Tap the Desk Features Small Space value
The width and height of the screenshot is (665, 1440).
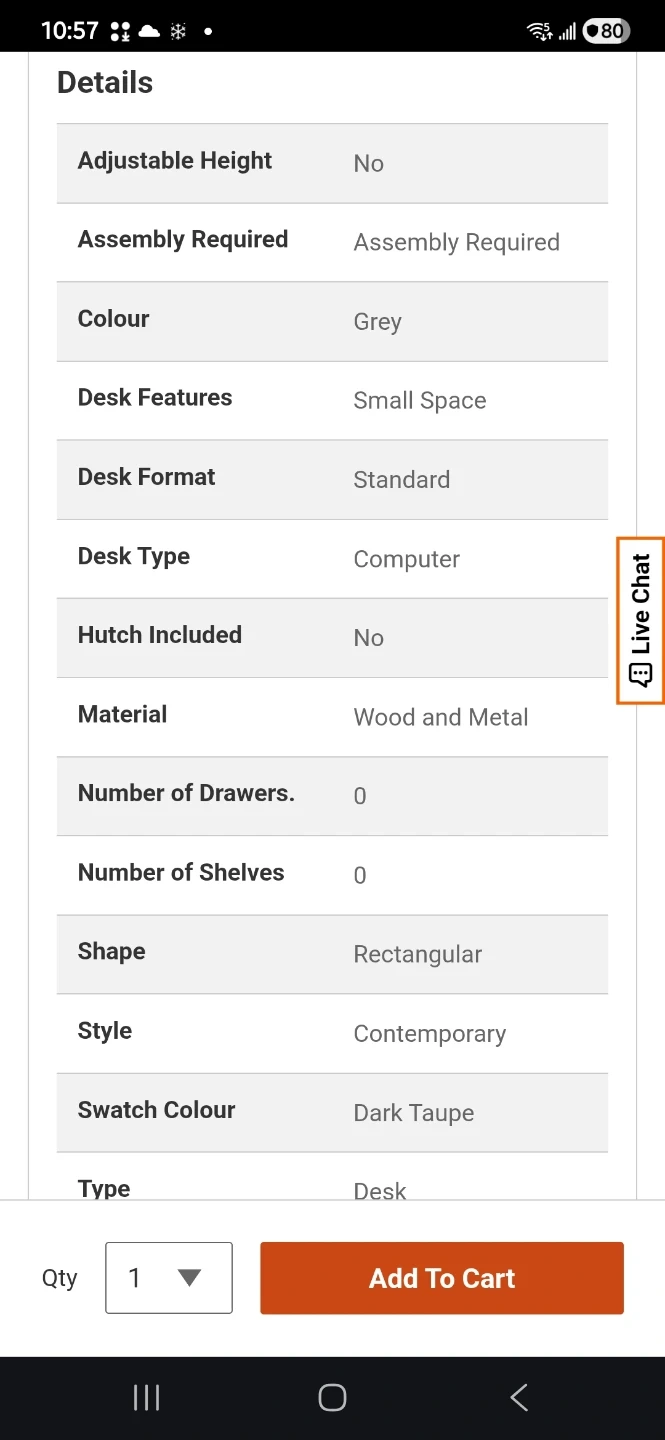click(420, 401)
